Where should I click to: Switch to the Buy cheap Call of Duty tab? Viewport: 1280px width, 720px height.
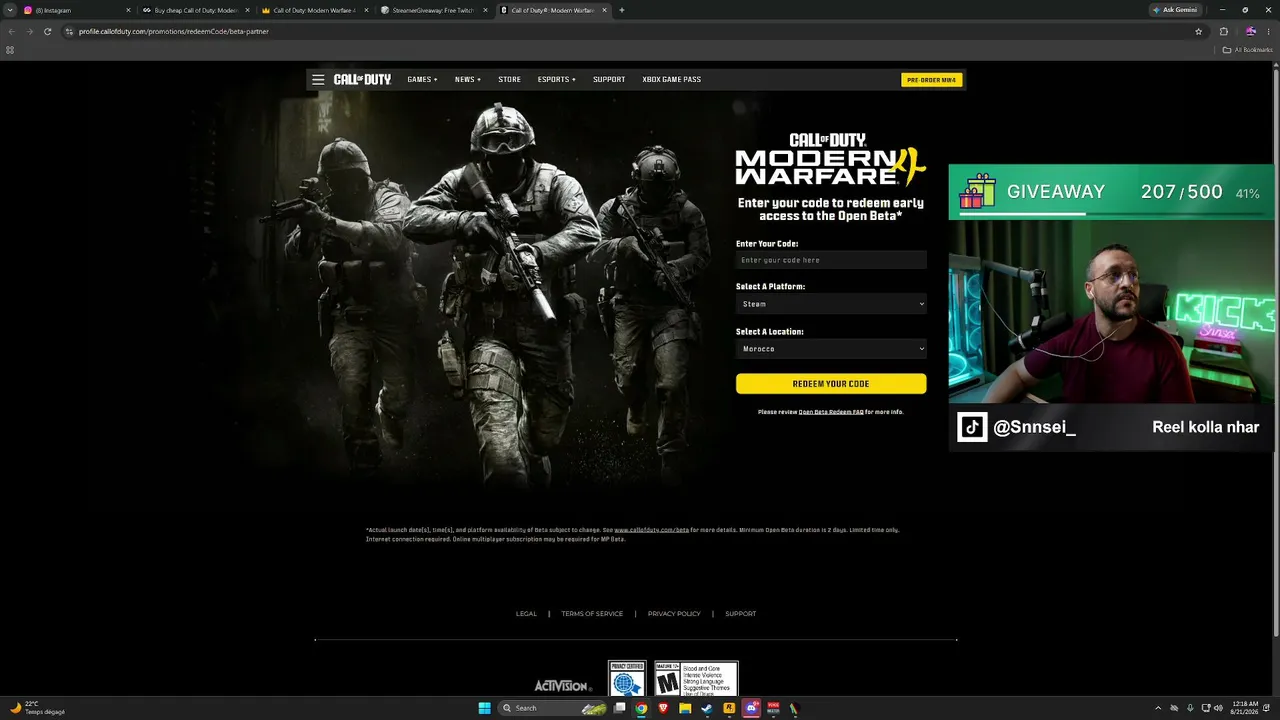click(x=195, y=10)
